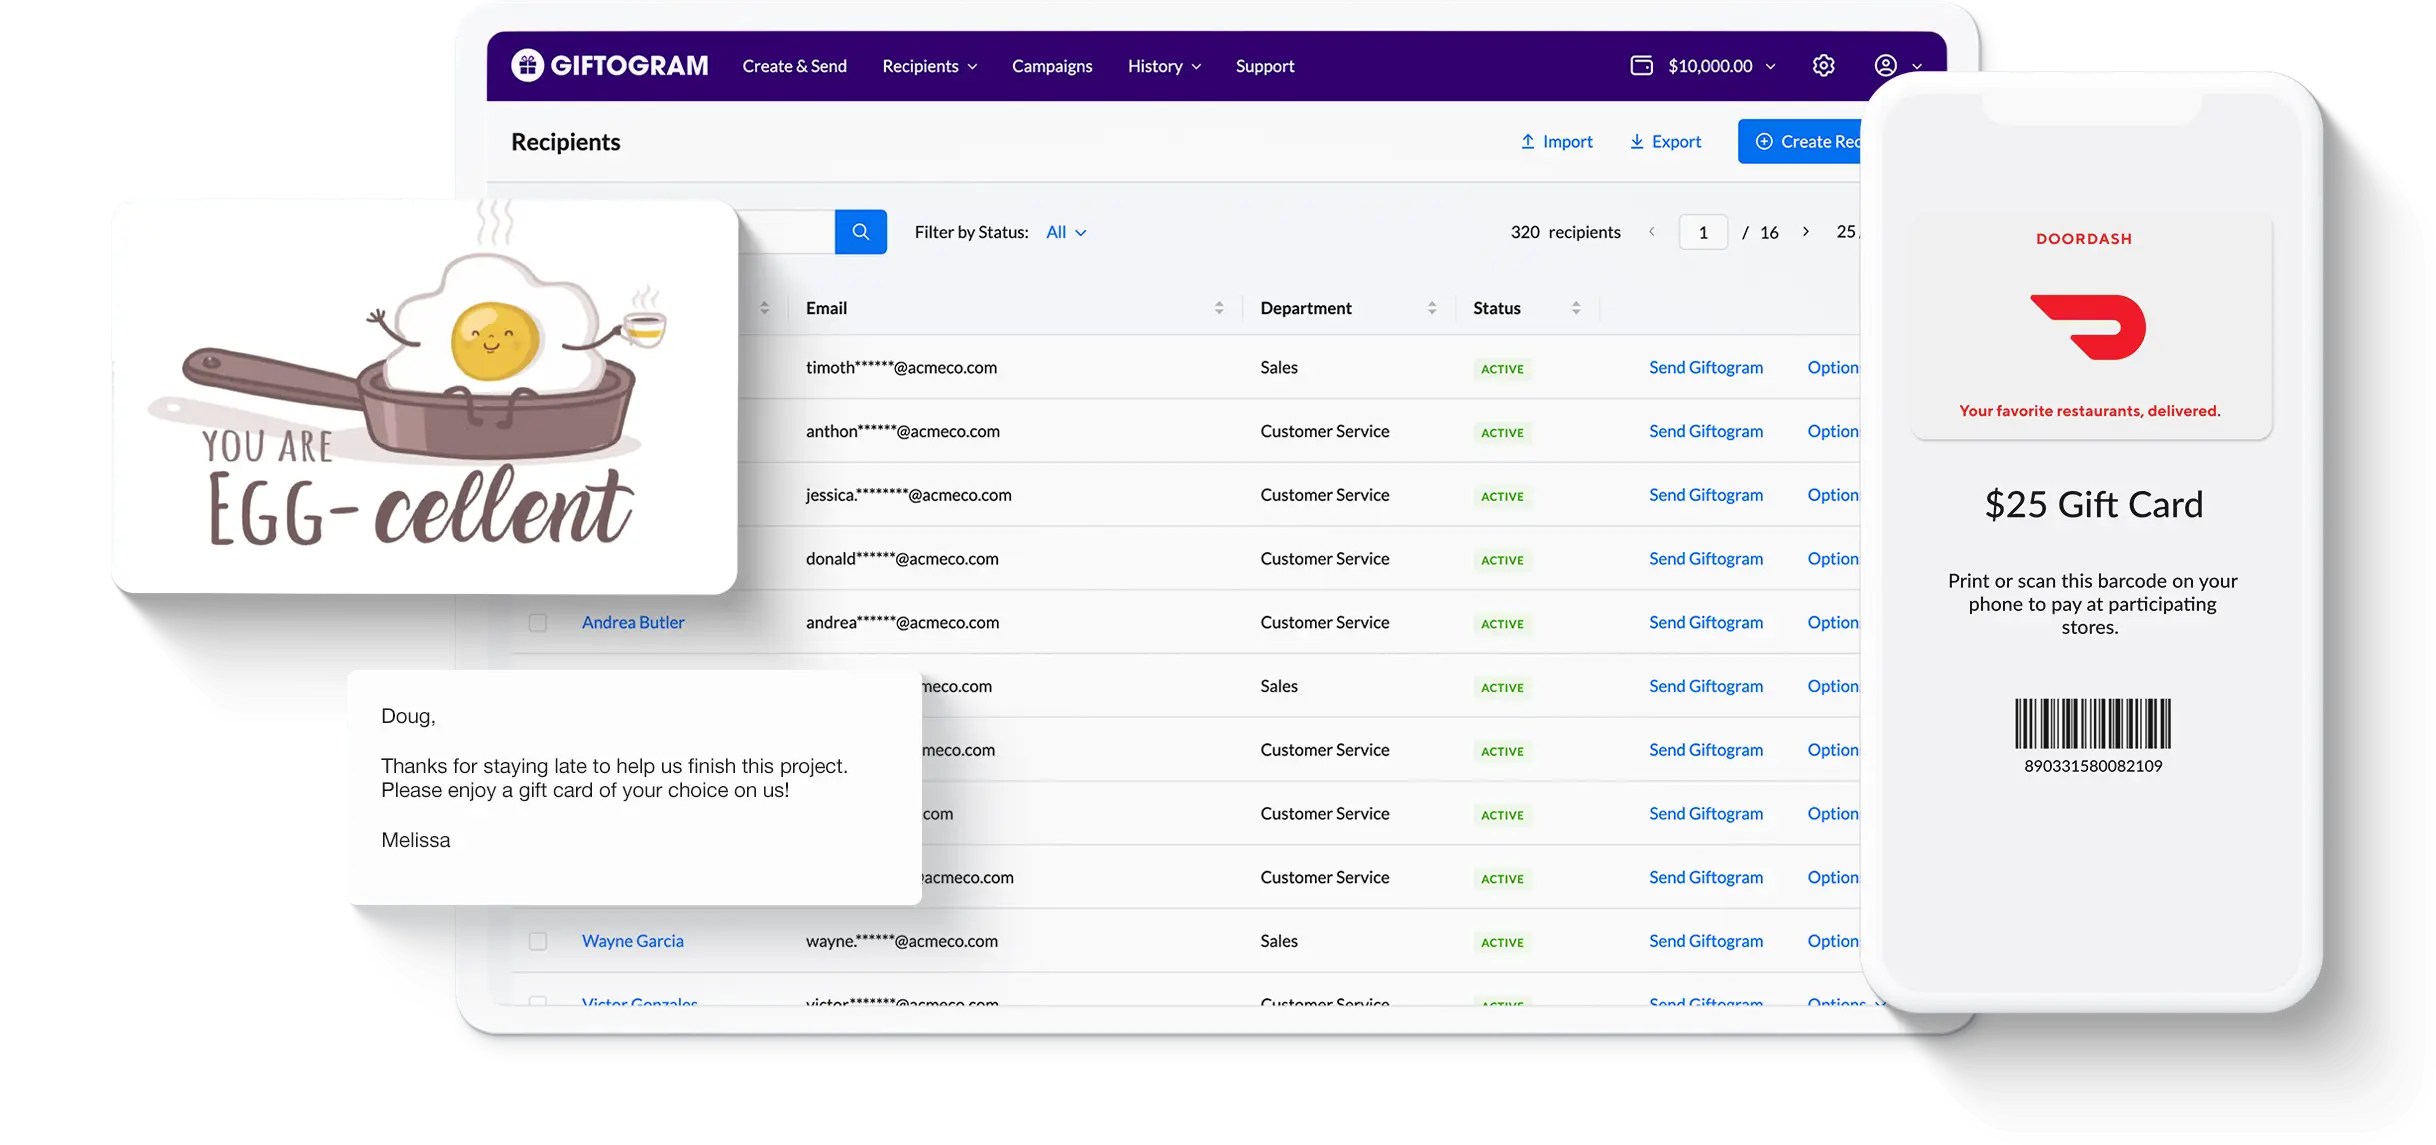Open Options for Andrea Butler row
Image resolution: width=2436 pixels, height=1145 pixels.
tap(1833, 622)
